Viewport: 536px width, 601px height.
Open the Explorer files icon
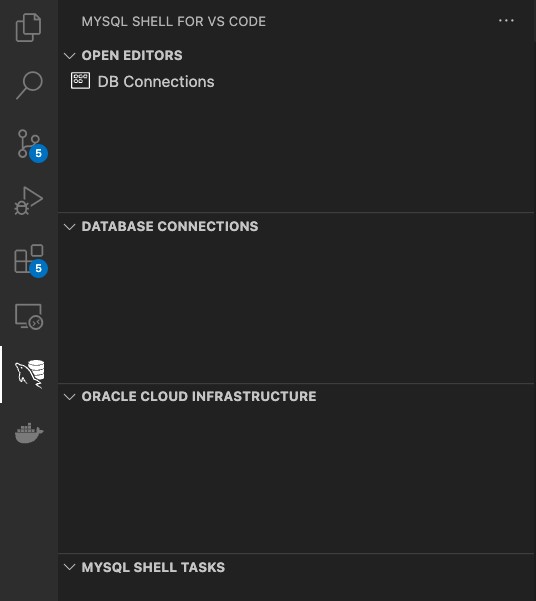pos(28,28)
